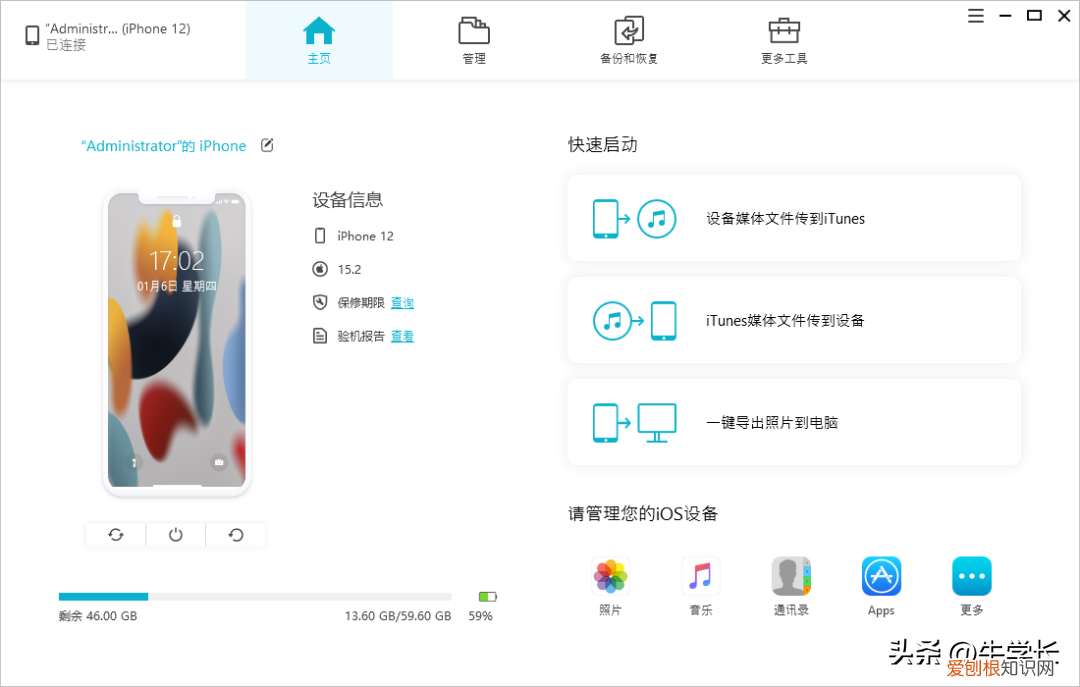Switch to the 管理 tab
The width and height of the screenshot is (1080, 687).
click(x=473, y=40)
